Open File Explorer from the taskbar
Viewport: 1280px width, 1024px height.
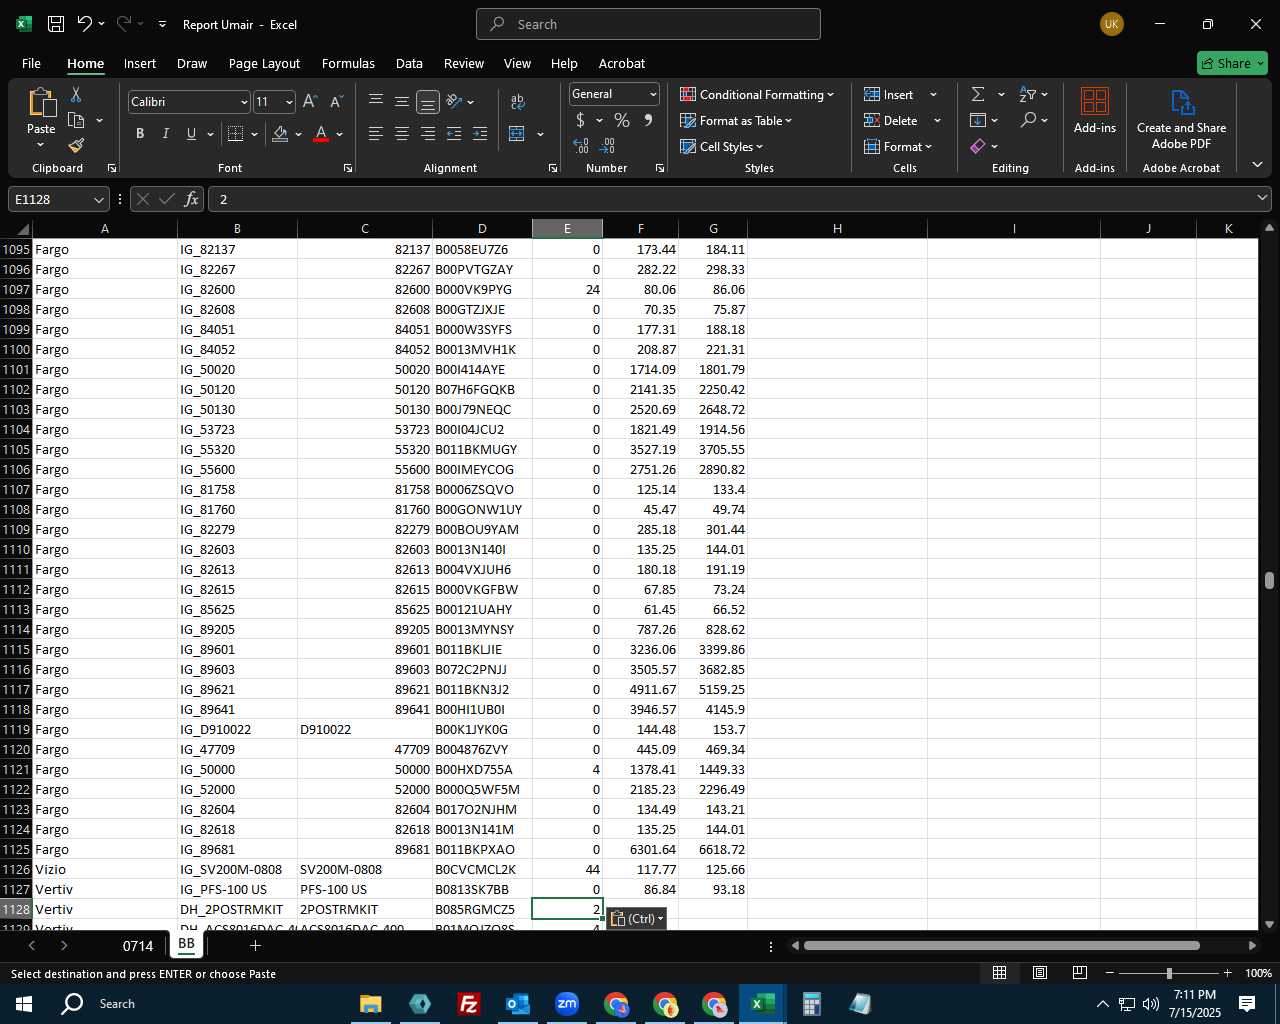pyautogui.click(x=371, y=1003)
